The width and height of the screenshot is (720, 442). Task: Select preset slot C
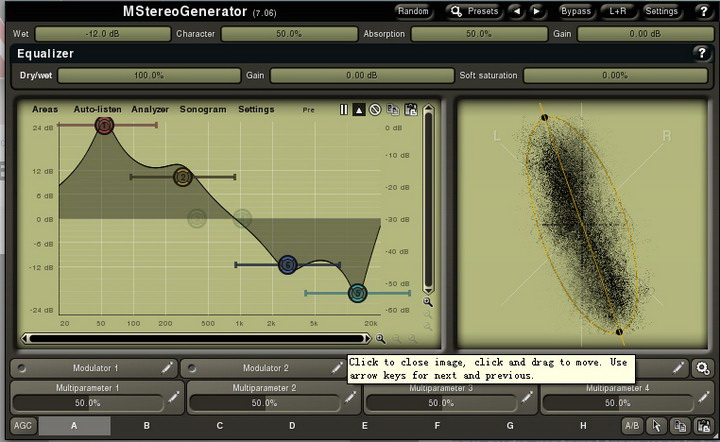[219, 426]
